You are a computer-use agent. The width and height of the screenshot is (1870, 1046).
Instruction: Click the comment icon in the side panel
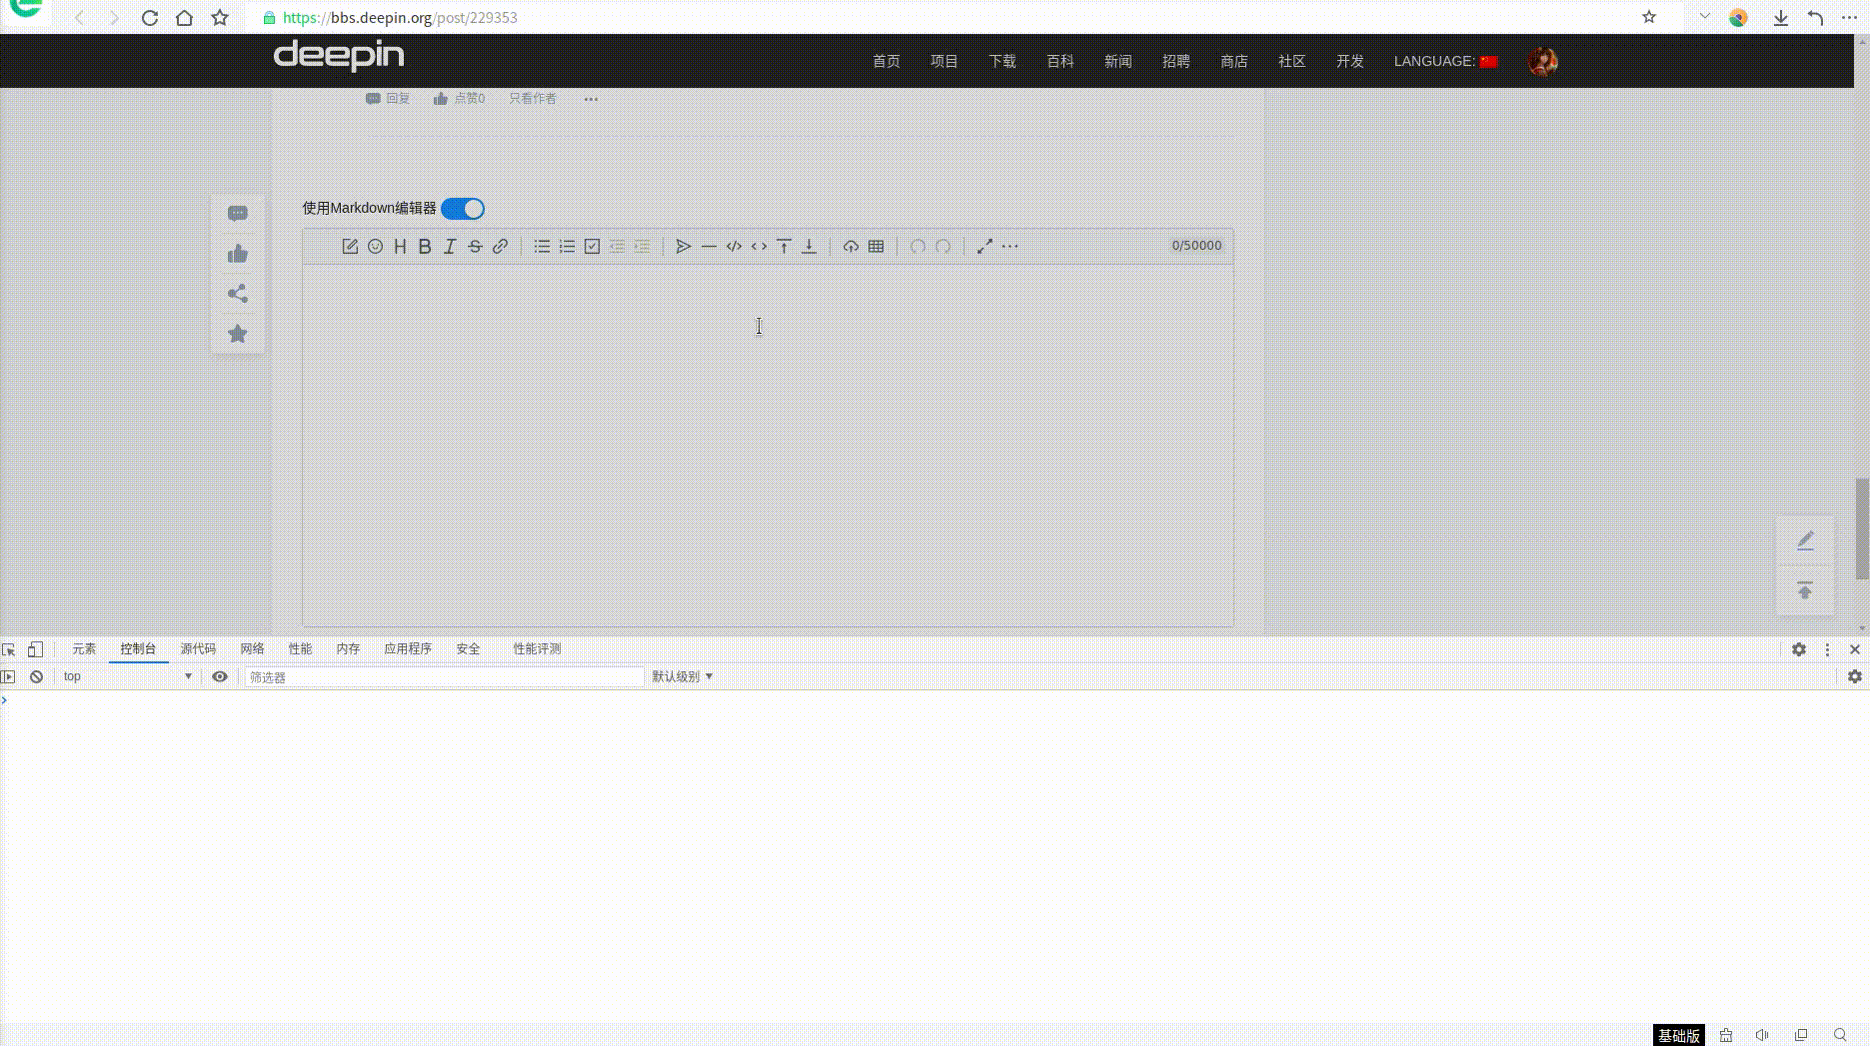coord(237,213)
